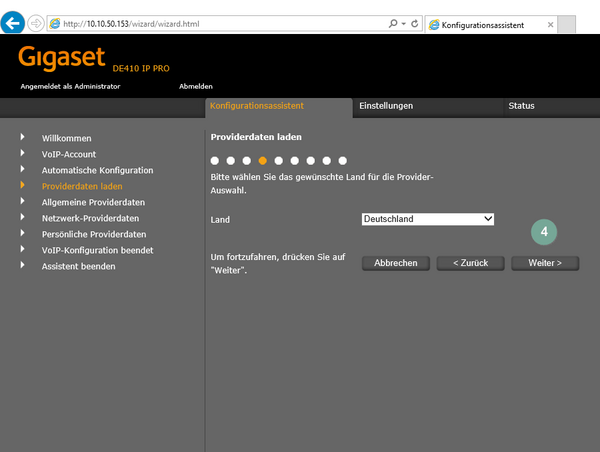Click the Abbrechen button
Viewport: 600px width, 452px height.
pyautogui.click(x=395, y=263)
